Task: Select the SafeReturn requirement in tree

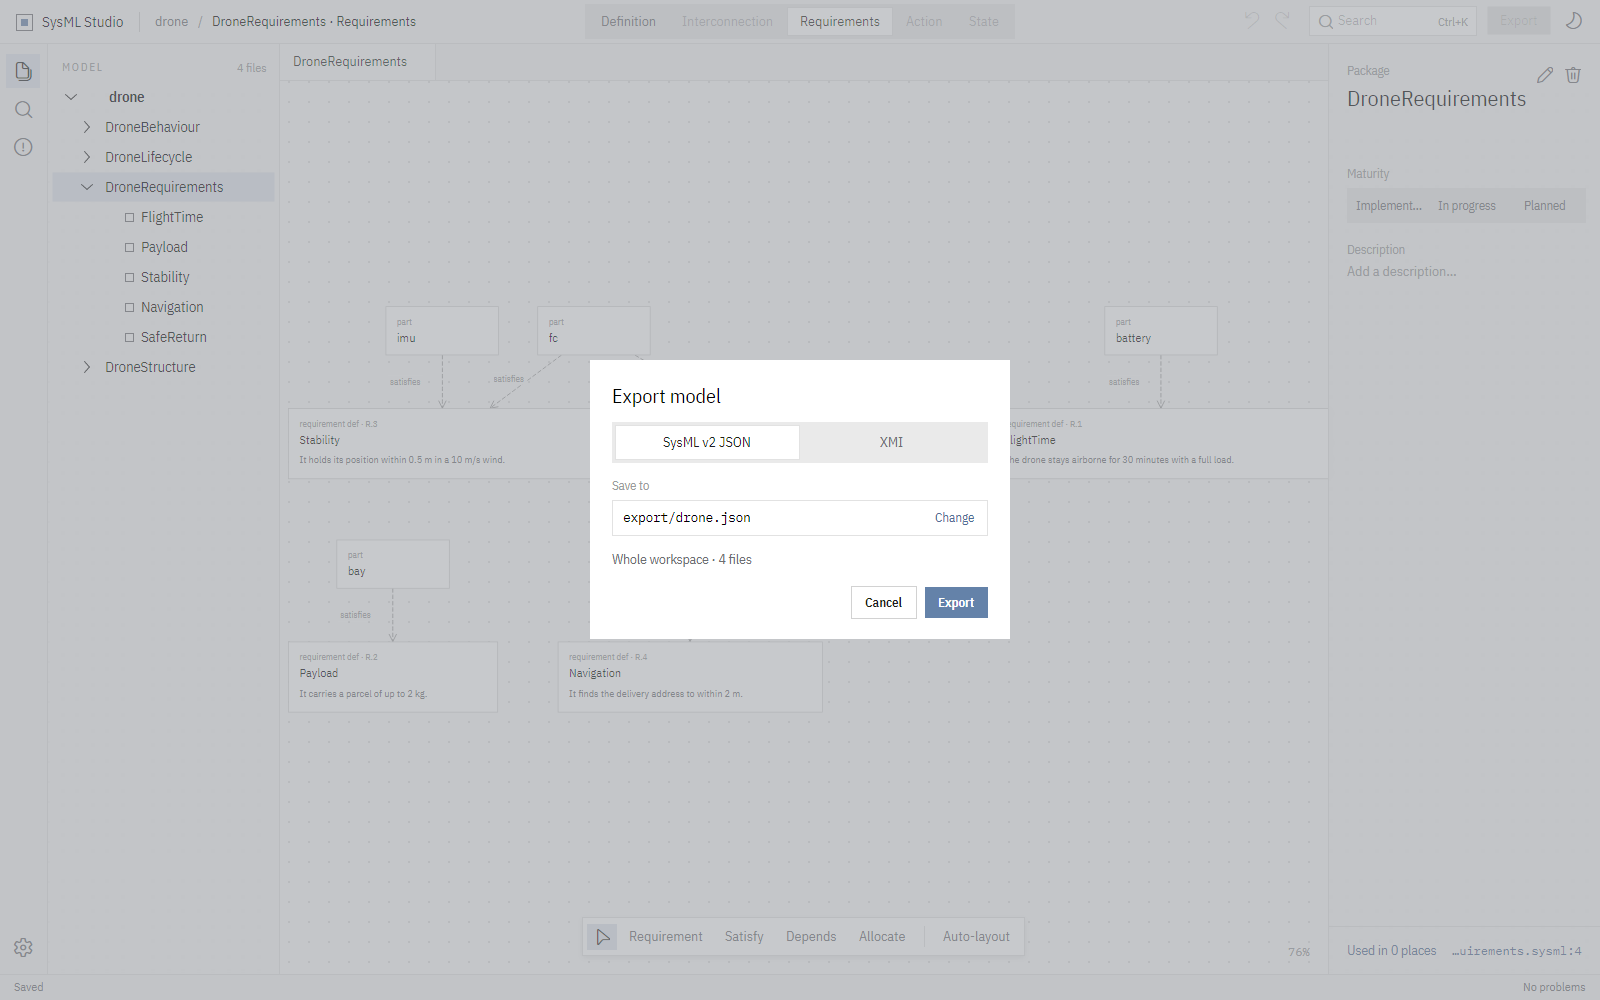Action: pos(163,337)
